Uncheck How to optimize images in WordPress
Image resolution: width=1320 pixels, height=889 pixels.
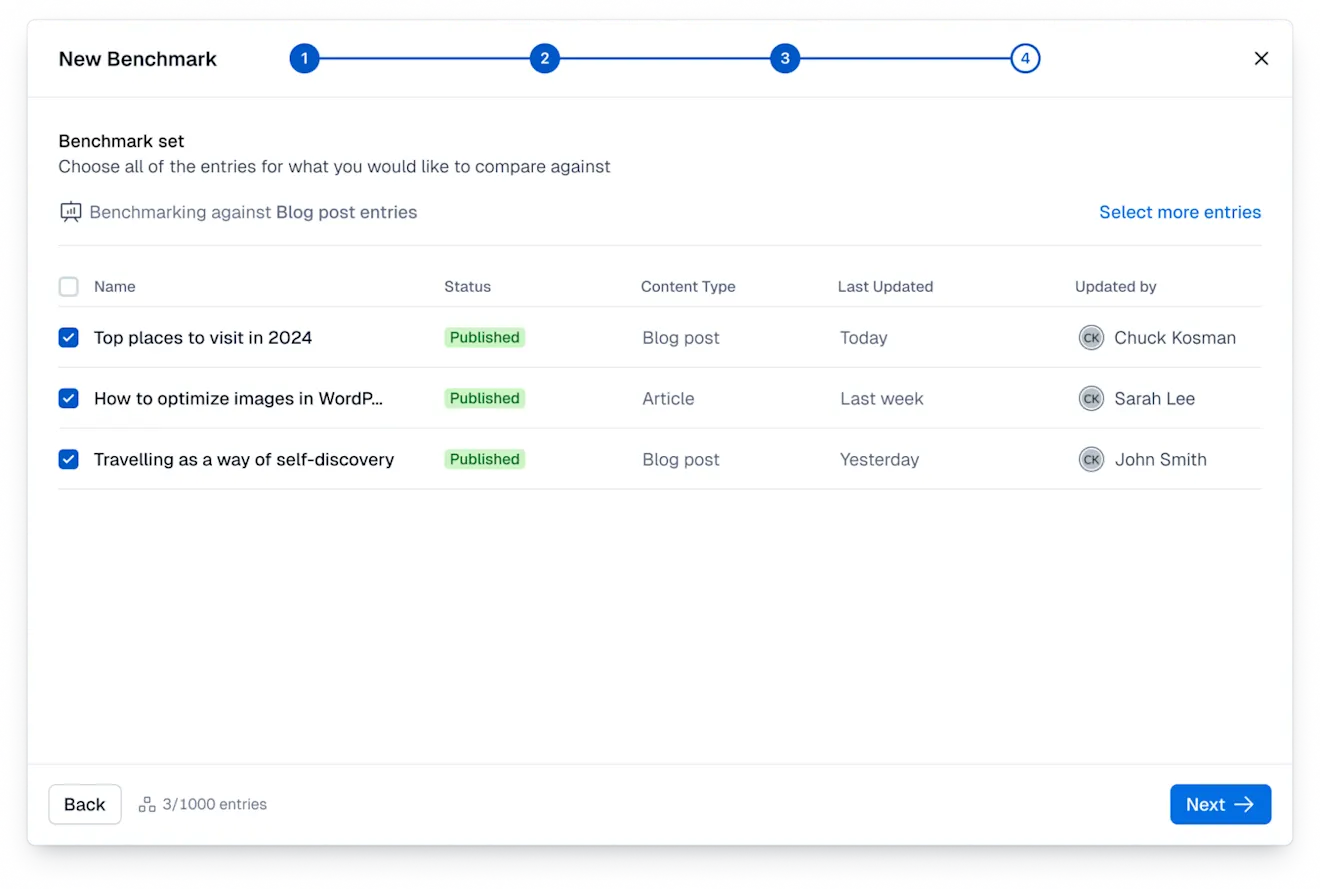(x=68, y=398)
